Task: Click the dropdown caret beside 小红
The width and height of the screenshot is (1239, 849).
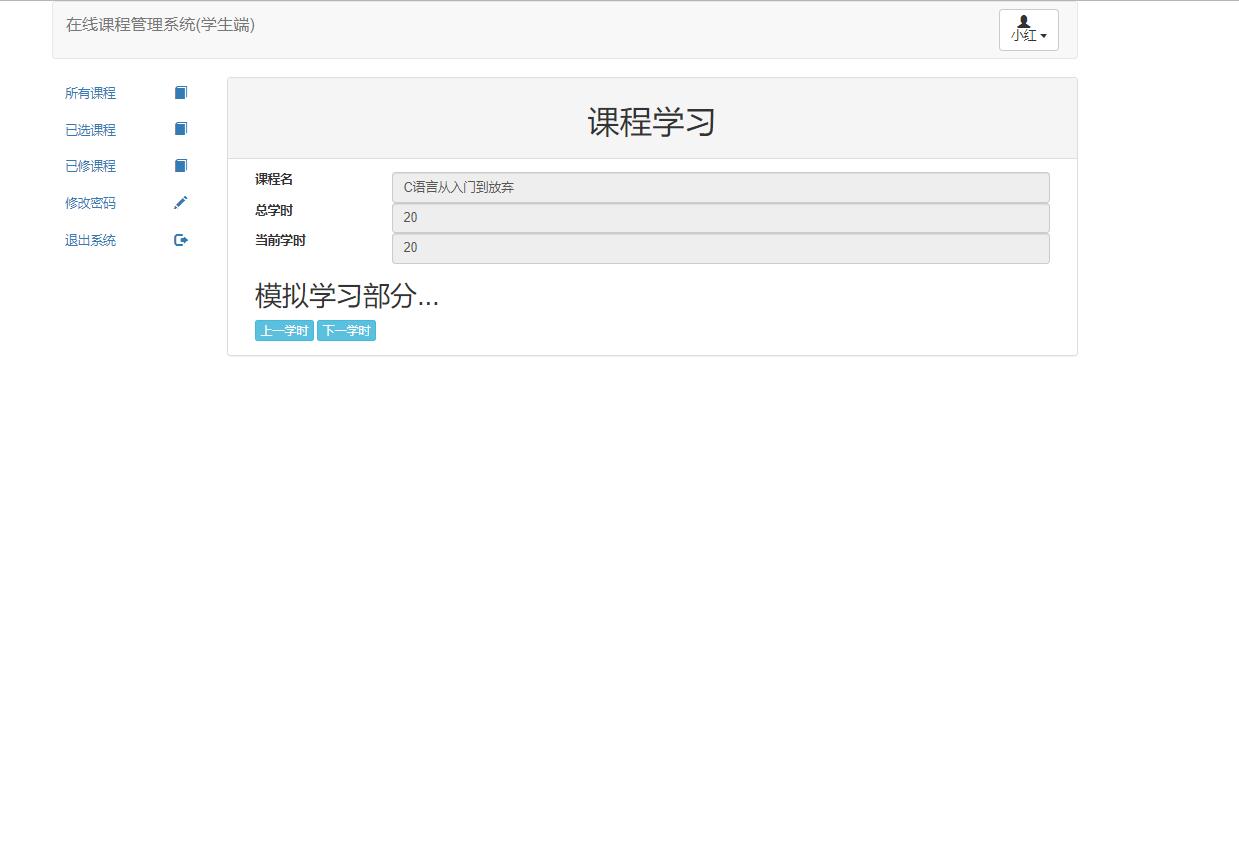Action: coord(1045,36)
